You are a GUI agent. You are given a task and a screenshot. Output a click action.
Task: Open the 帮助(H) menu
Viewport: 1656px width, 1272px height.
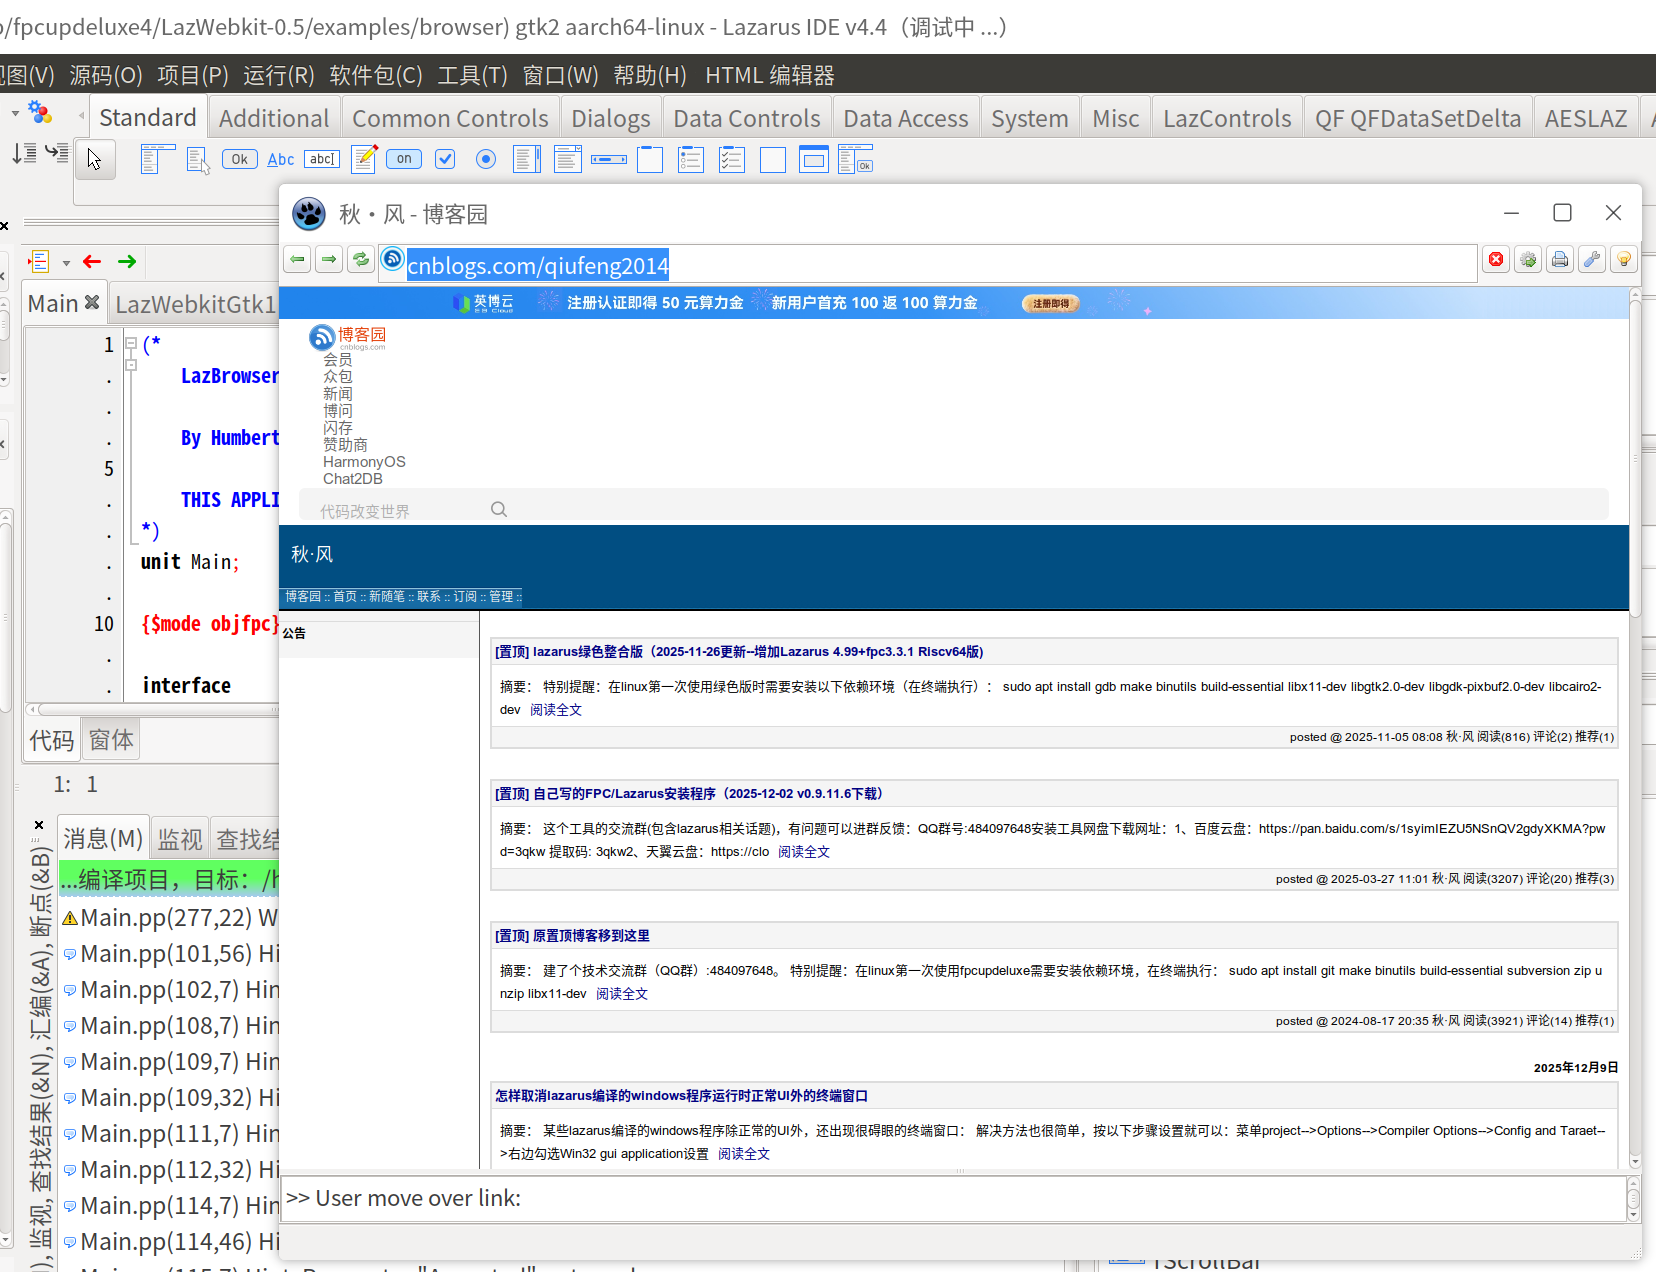pos(650,76)
